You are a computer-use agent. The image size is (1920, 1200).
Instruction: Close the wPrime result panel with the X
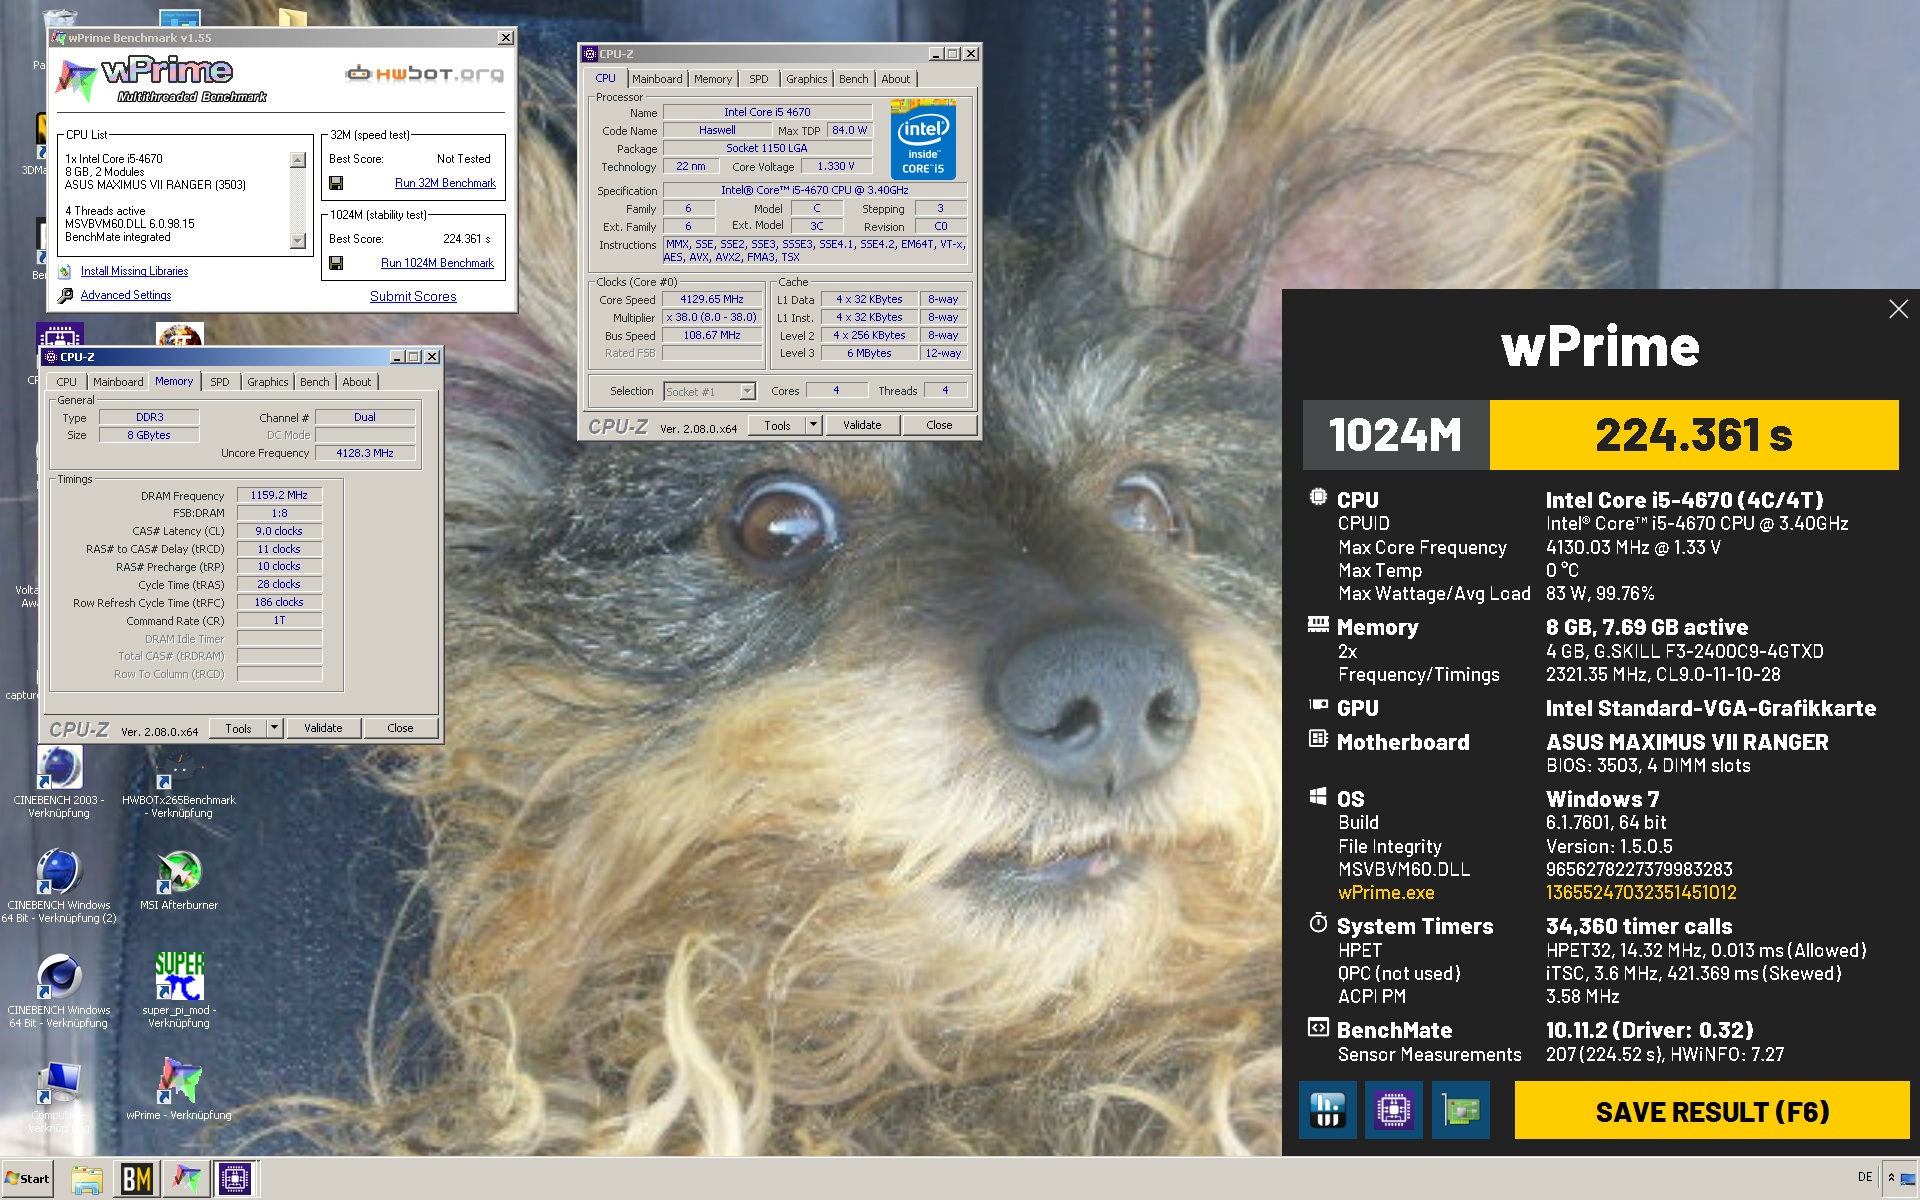pyautogui.click(x=1898, y=309)
